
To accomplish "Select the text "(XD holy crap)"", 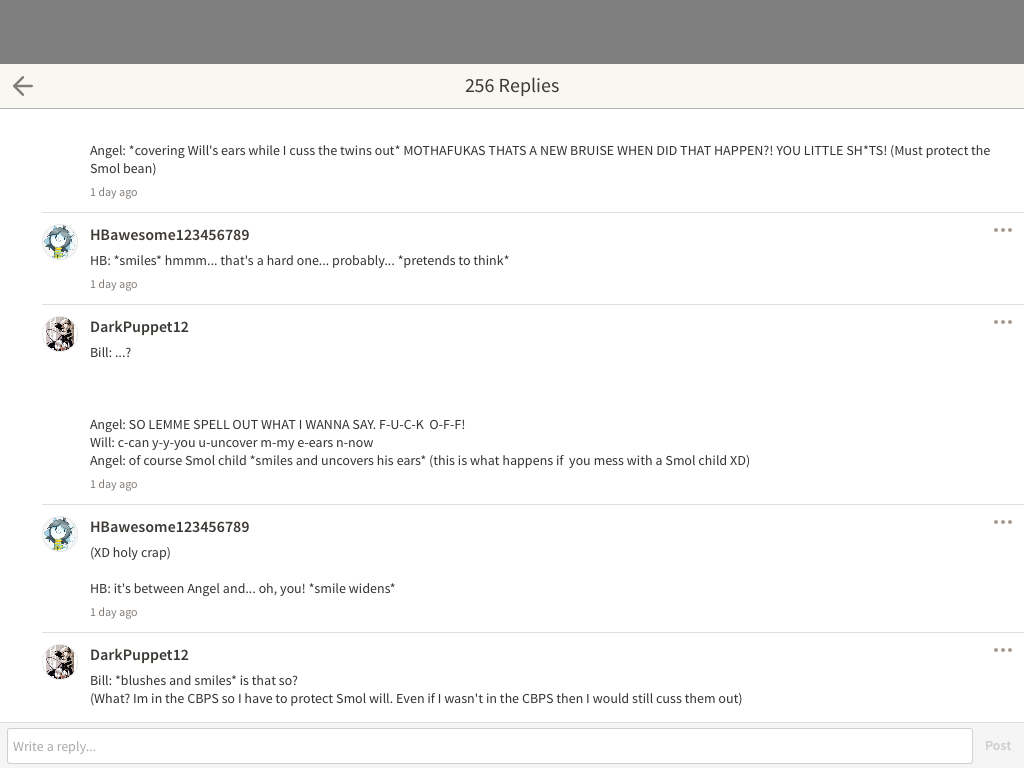I will click(x=131, y=552).
